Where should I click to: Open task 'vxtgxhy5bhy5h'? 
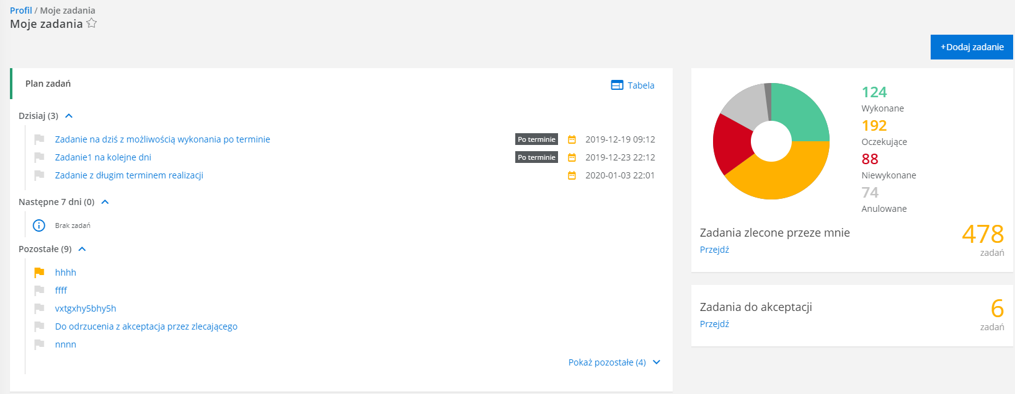click(85, 309)
